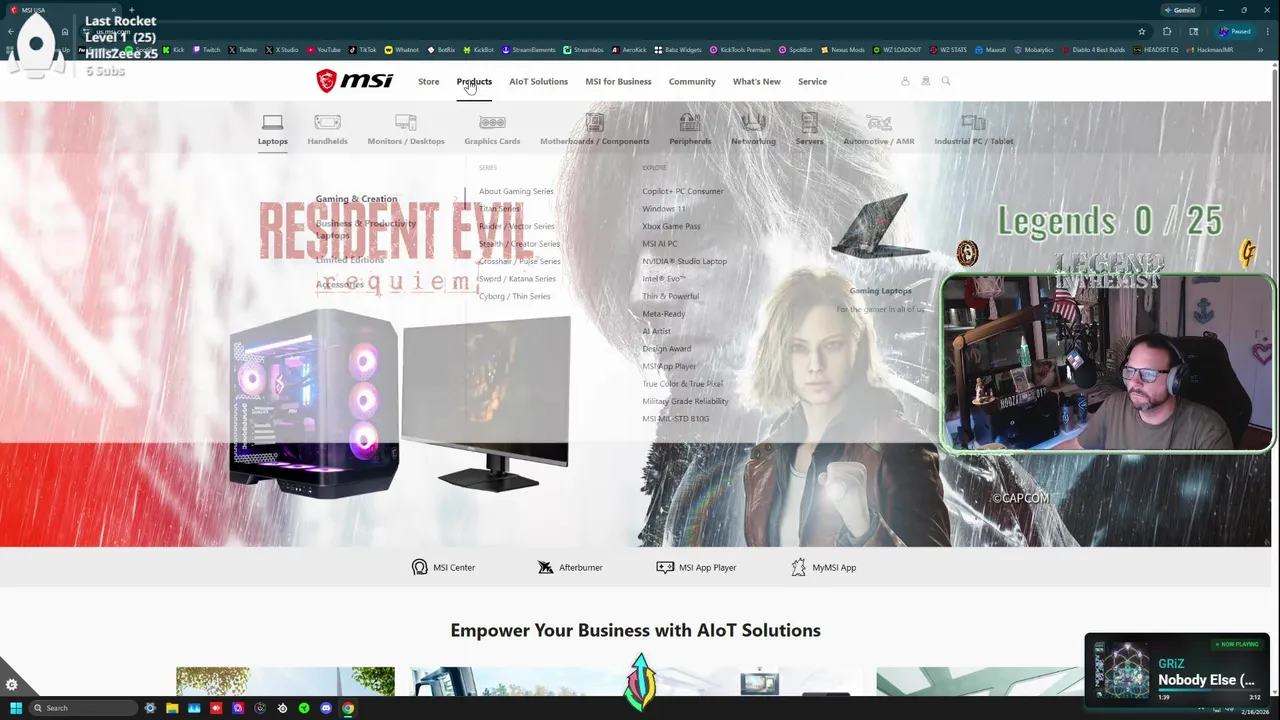Click the Gemini button in Chrome
Image resolution: width=1280 pixels, height=720 pixels.
coord(1180,10)
